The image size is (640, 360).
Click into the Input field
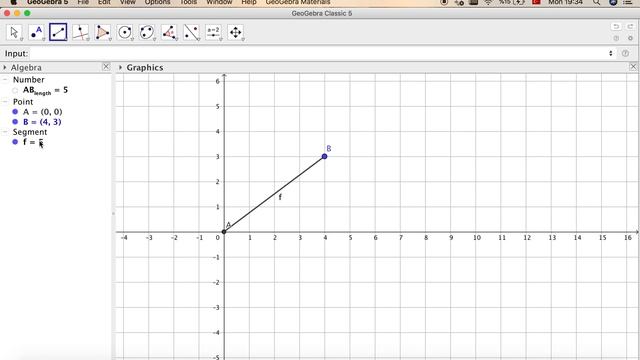coord(319,53)
